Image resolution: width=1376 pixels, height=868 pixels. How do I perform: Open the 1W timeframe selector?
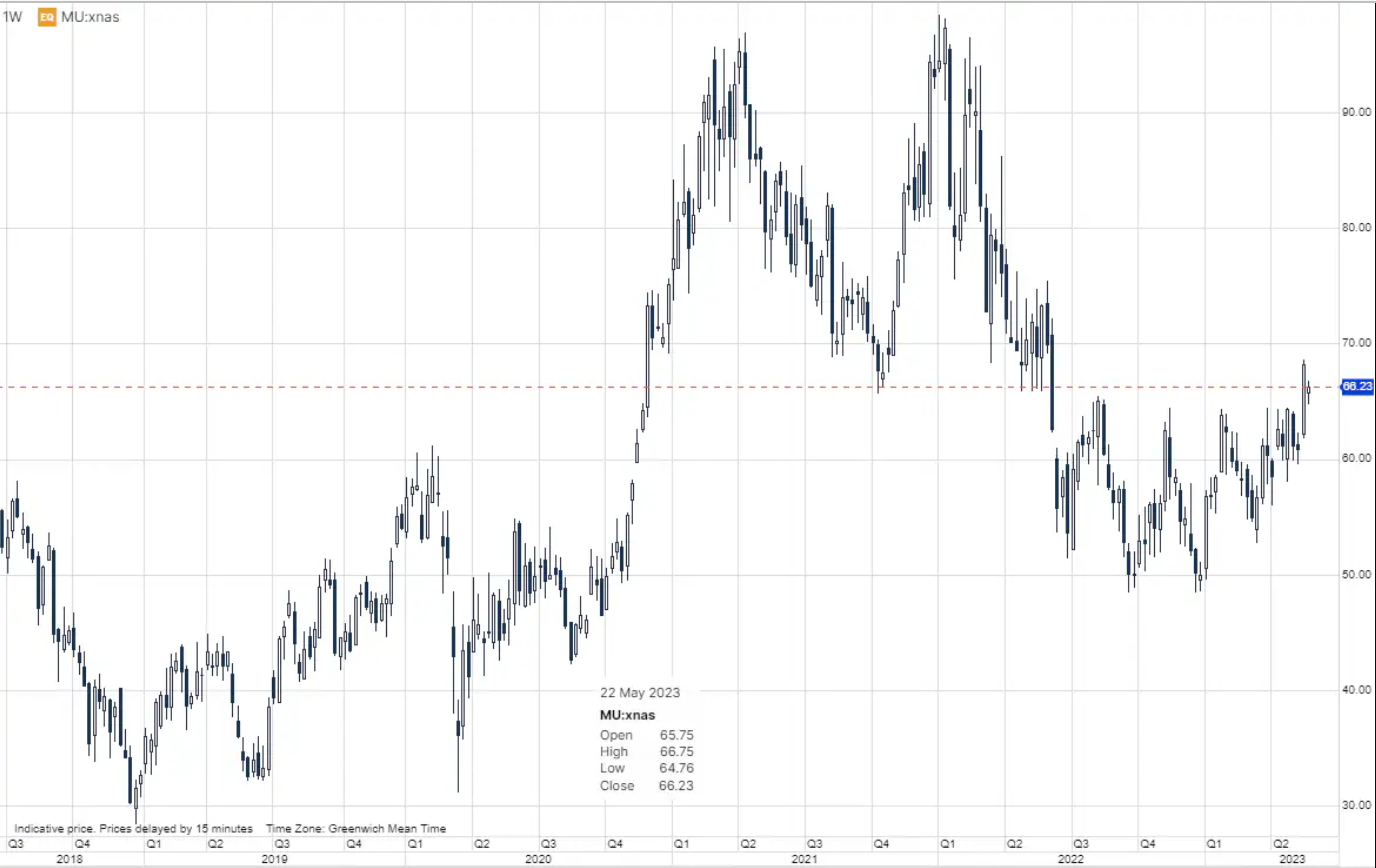tap(10, 17)
